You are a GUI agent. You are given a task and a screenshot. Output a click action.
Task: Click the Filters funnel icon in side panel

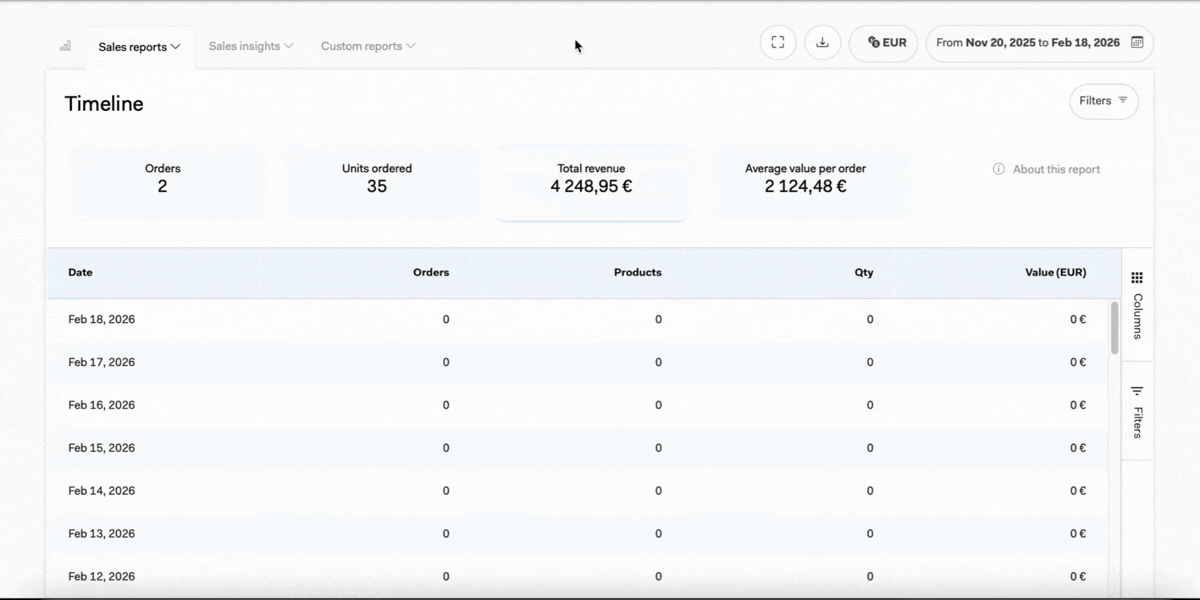[1137, 391]
